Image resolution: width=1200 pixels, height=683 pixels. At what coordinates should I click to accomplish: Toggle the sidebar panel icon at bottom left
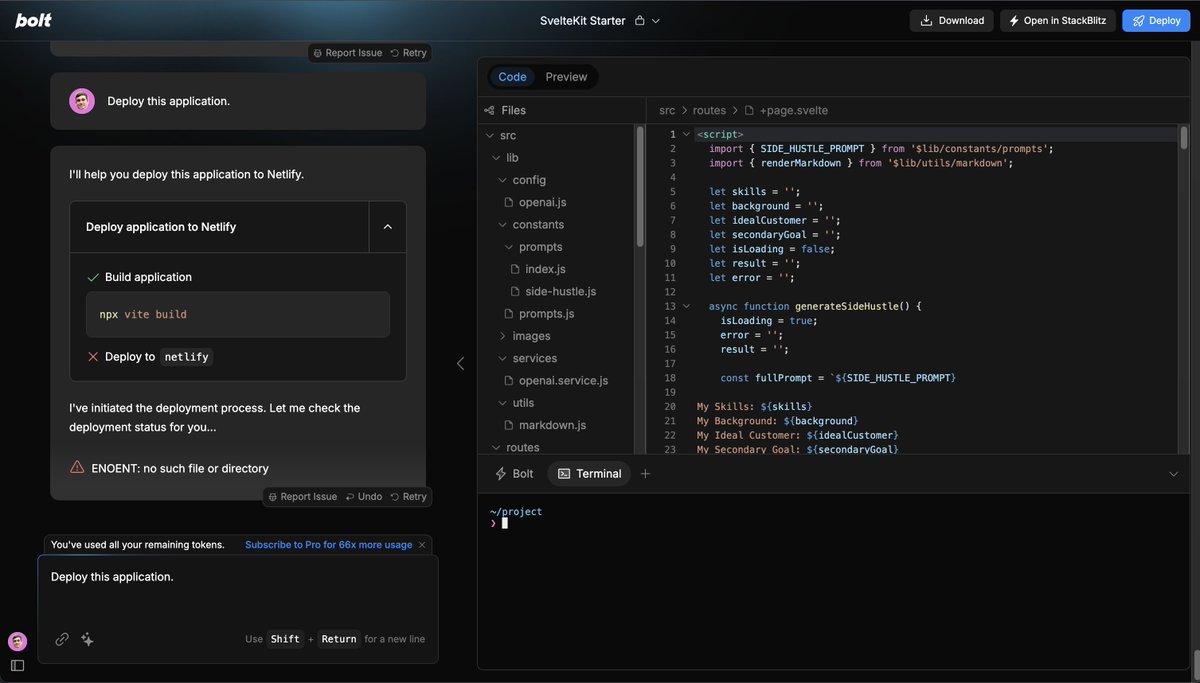(17, 665)
